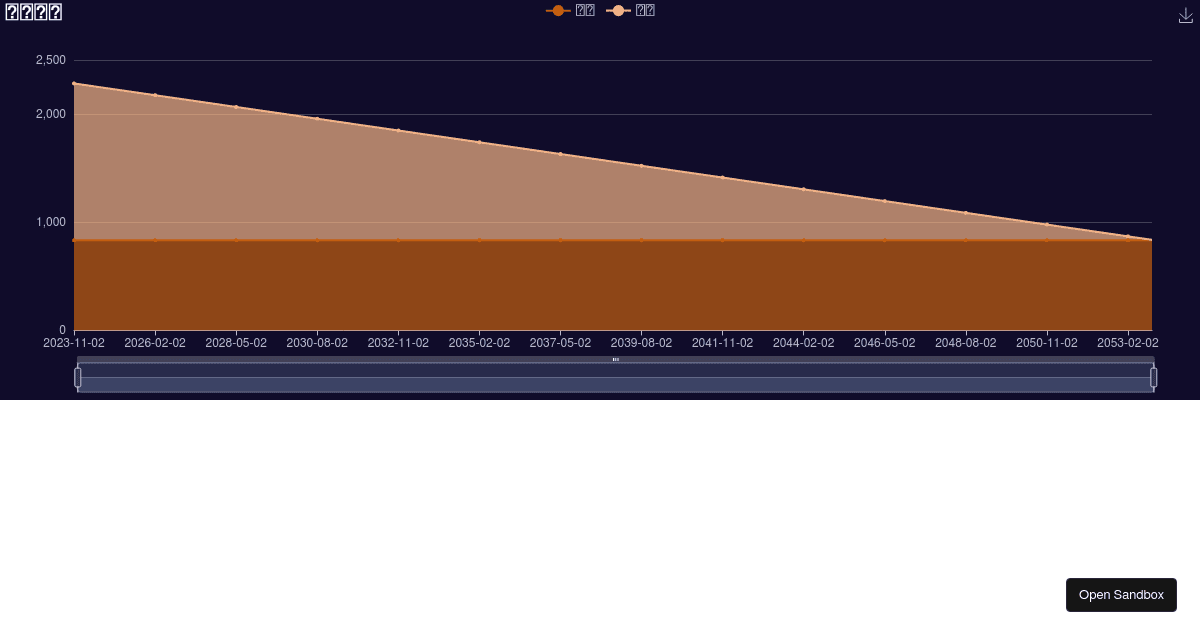Screen dimensions: 1200x630
Task: Click the 2035-05-02 axis label
Action: point(479,342)
